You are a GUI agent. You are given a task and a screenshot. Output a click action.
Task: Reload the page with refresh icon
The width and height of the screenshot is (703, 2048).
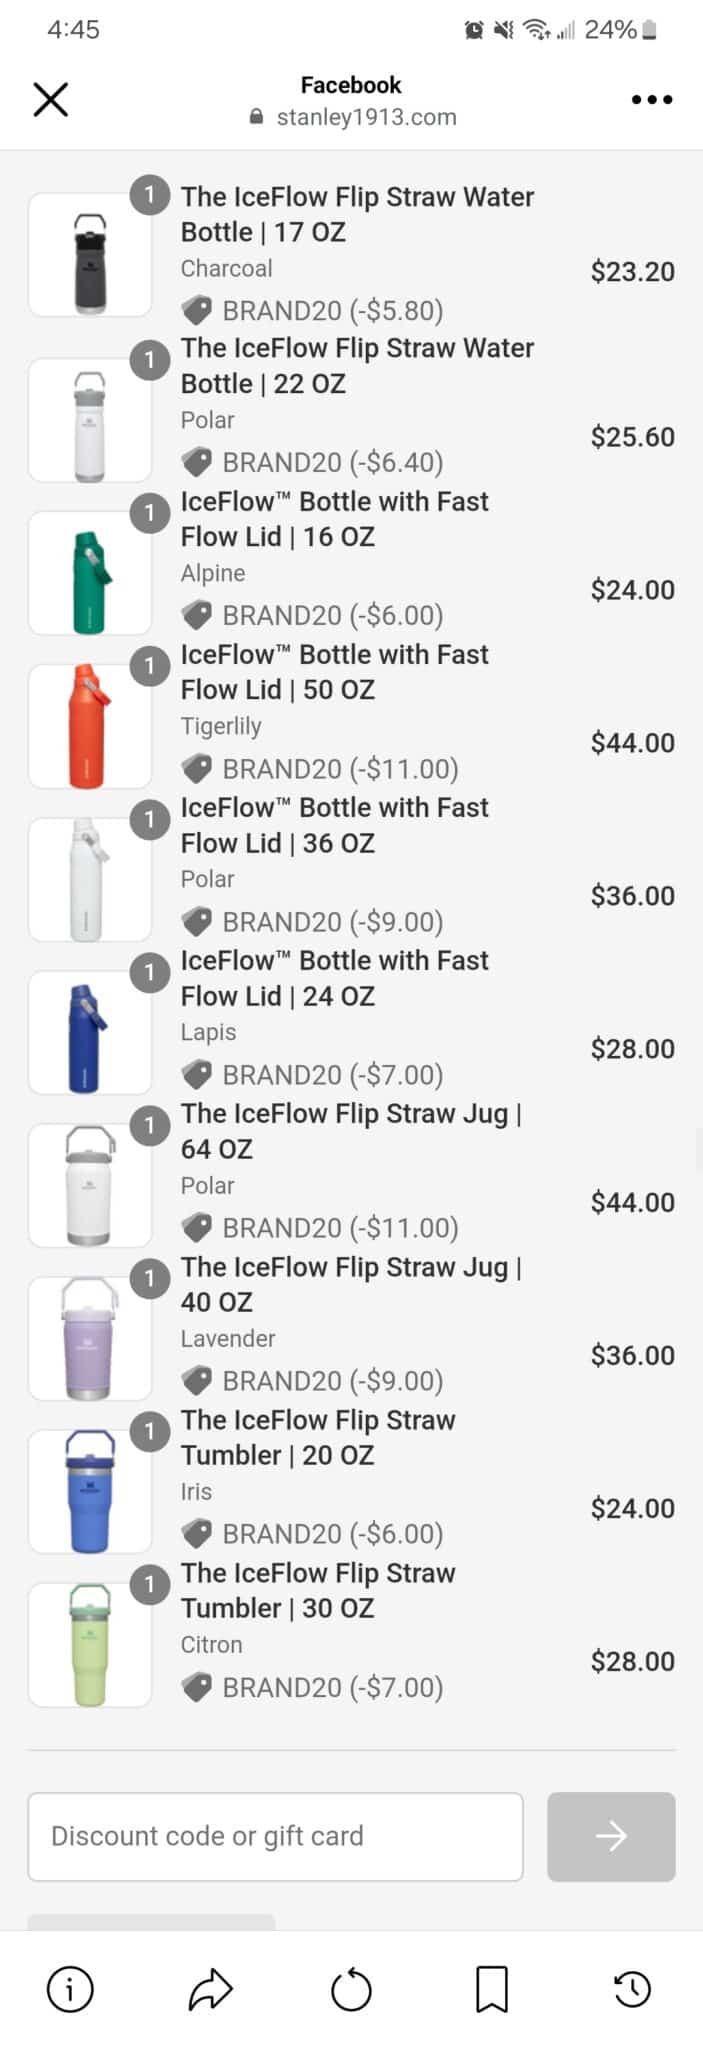click(351, 1989)
